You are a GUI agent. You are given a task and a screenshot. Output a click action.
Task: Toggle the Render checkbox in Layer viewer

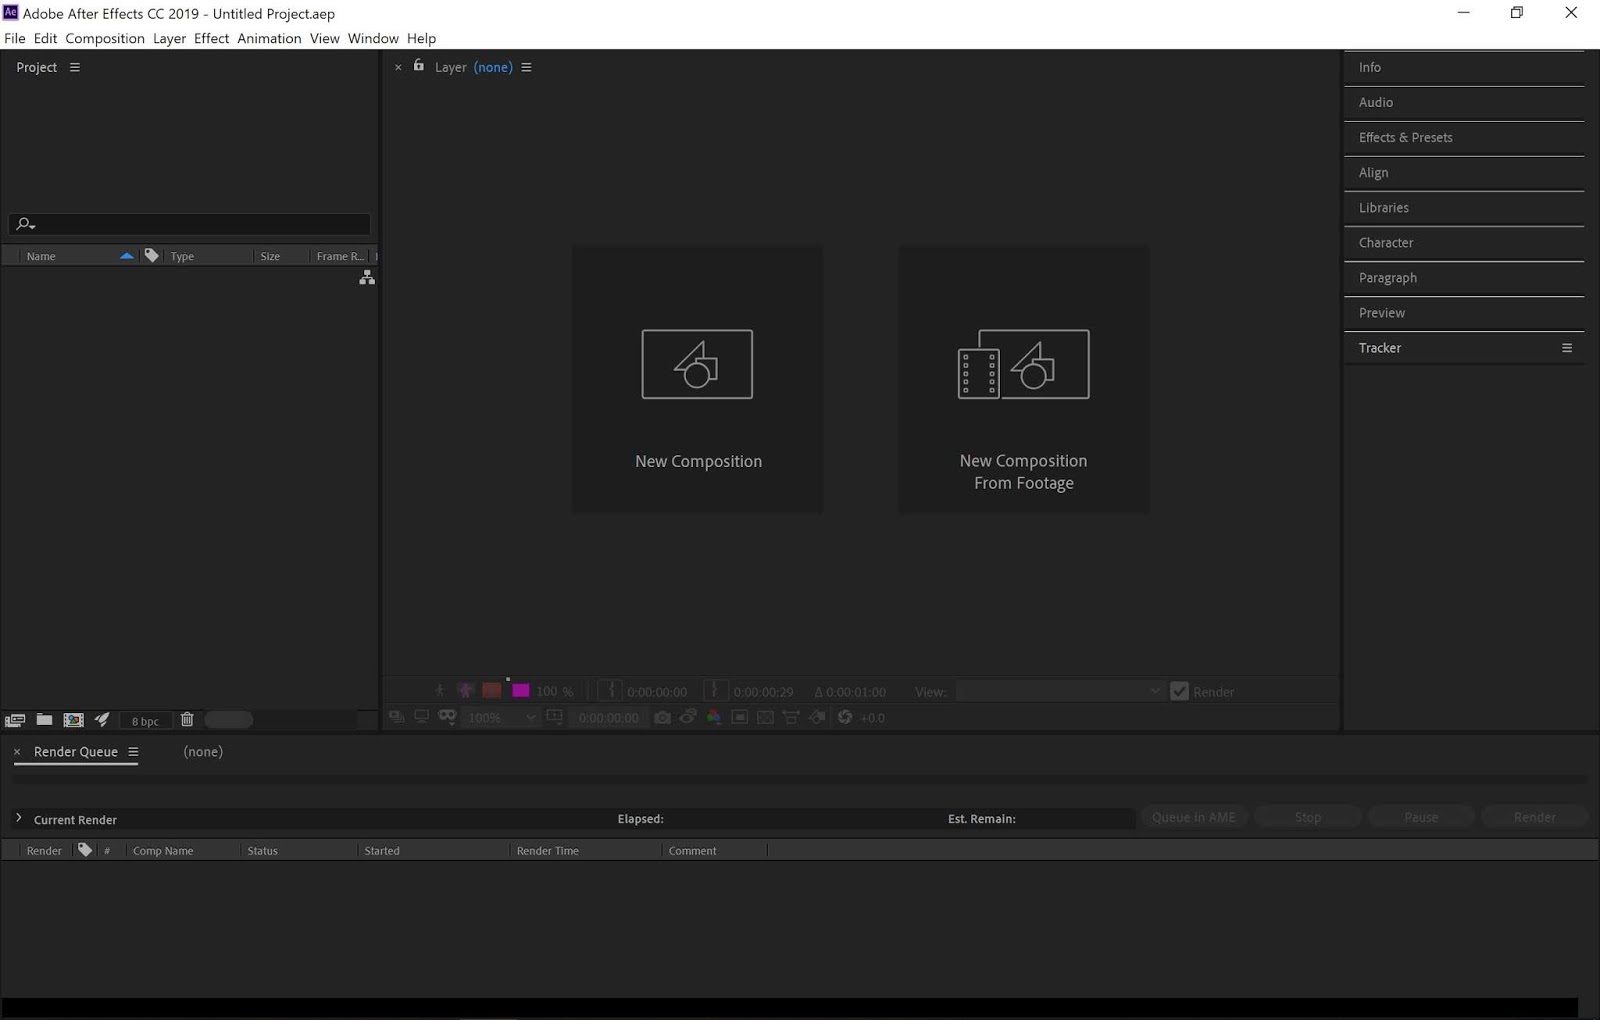[1179, 691]
